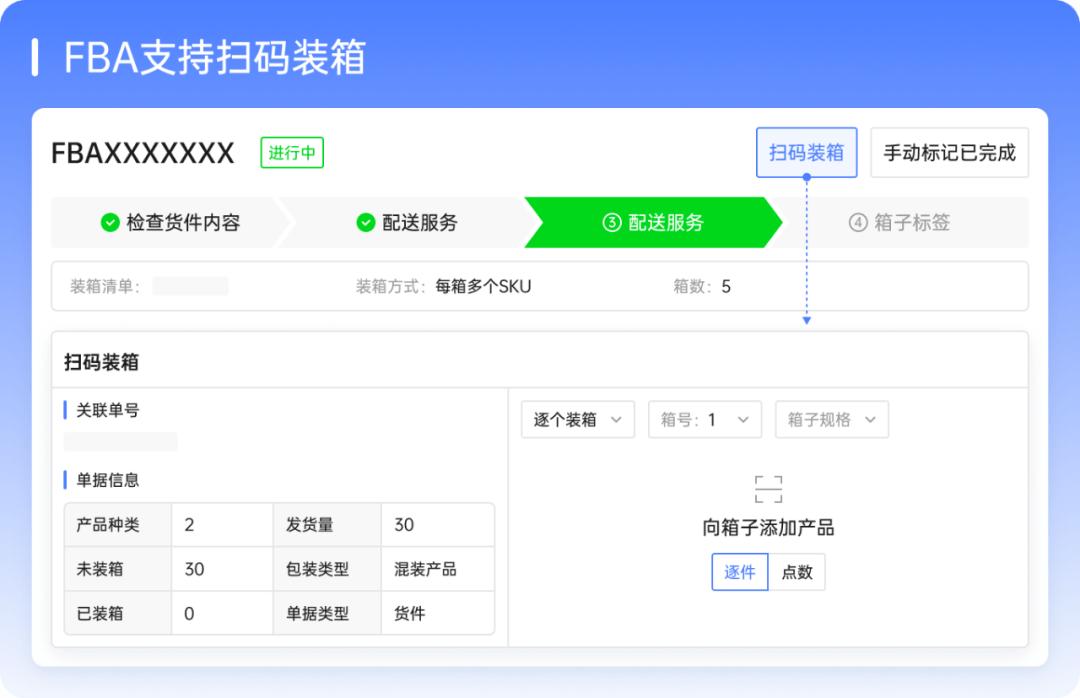Open the 逐个装箱 dropdown

578,420
